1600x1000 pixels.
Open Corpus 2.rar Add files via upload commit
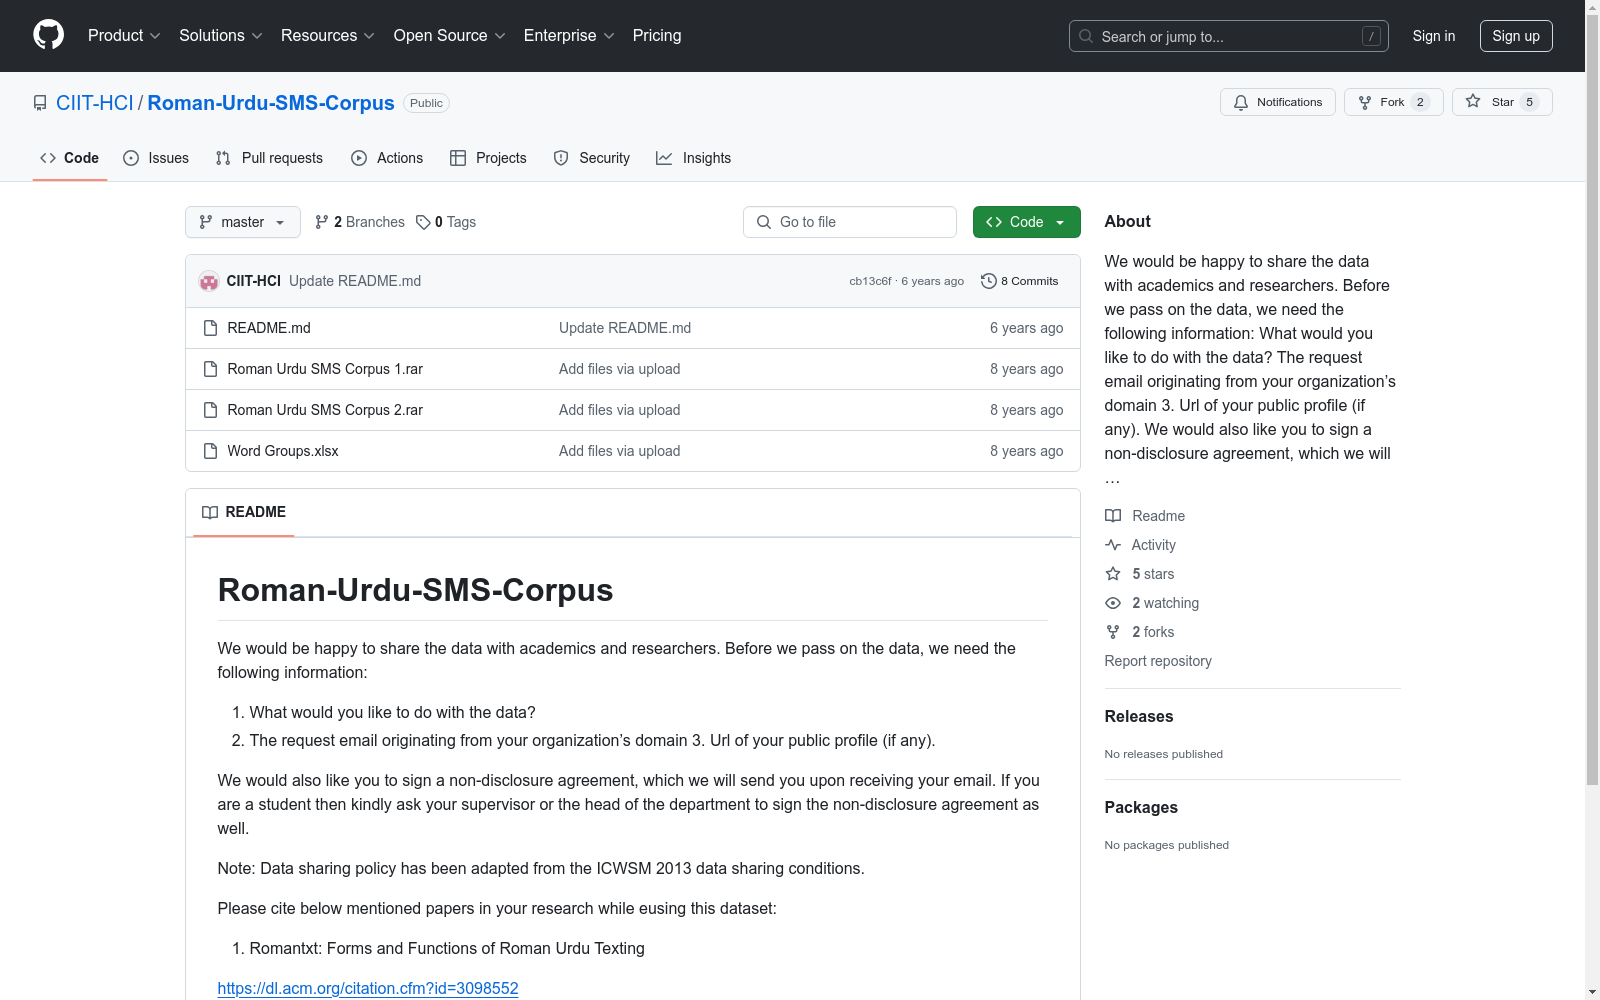tap(620, 410)
